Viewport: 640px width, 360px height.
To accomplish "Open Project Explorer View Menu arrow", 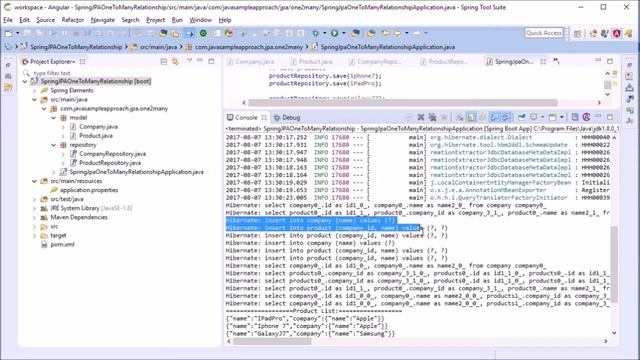I will [x=189, y=61].
